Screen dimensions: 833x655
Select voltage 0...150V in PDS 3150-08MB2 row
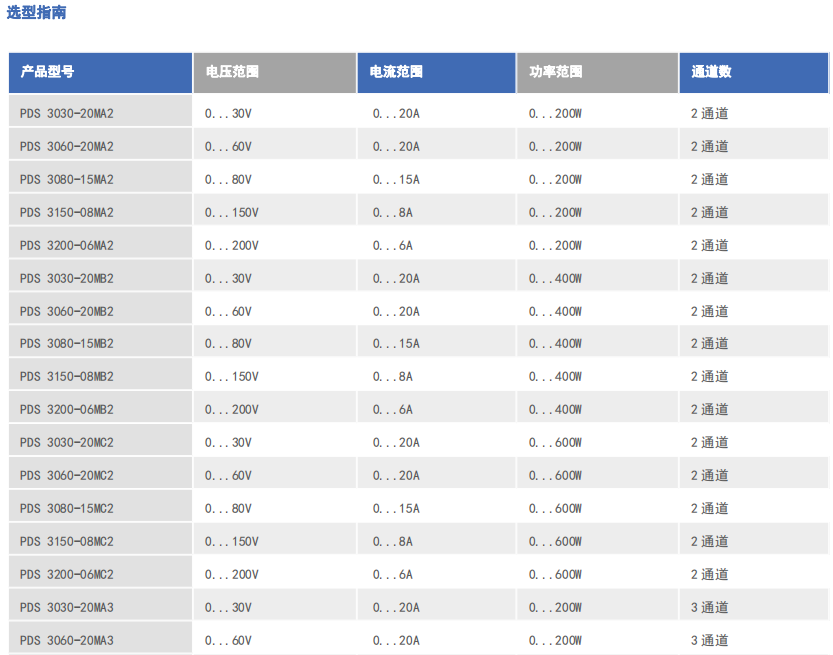(x=232, y=377)
